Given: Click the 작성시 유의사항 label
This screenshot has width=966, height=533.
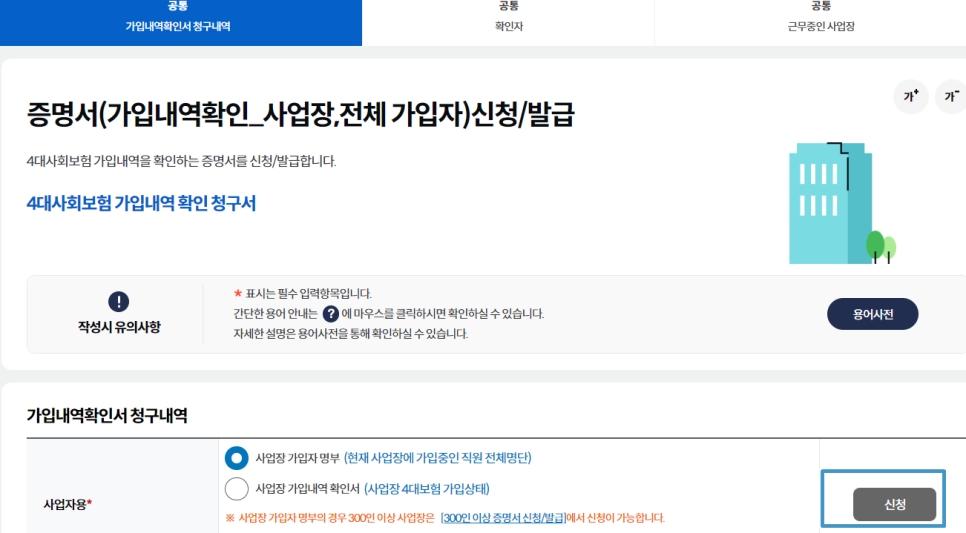Looking at the screenshot, I should click(119, 327).
